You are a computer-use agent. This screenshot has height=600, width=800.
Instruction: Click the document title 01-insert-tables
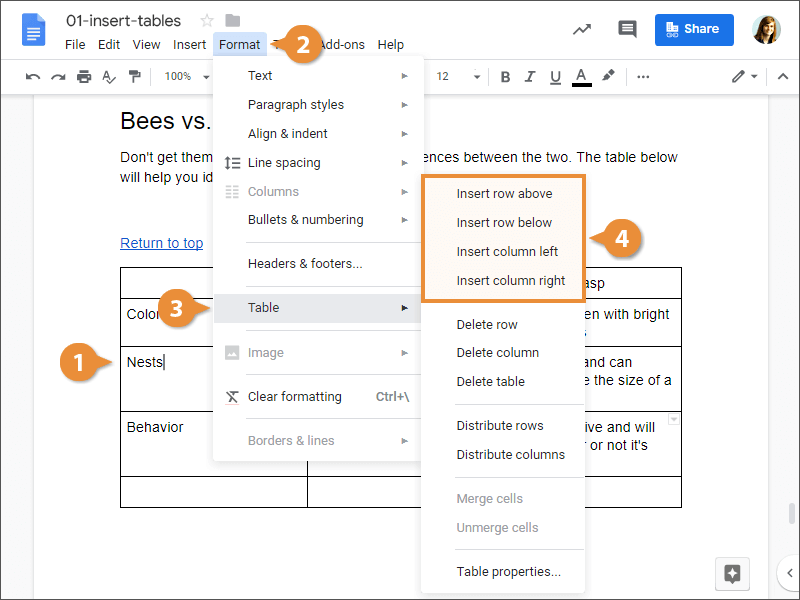123,20
